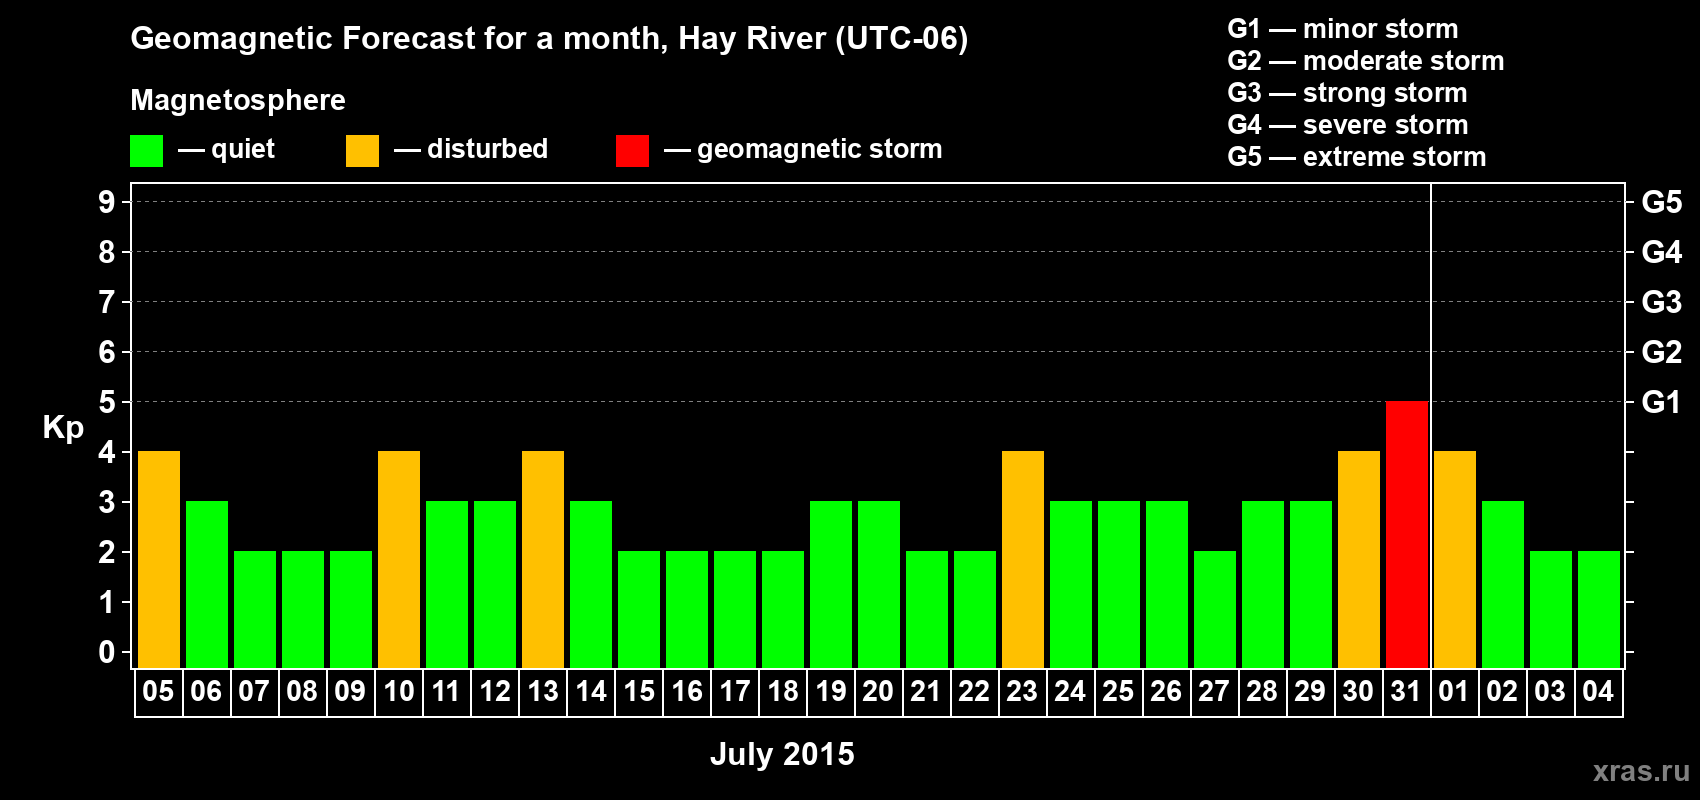Click the Geomagnetic Forecast chart title
The height and width of the screenshot is (800, 1700).
click(549, 39)
